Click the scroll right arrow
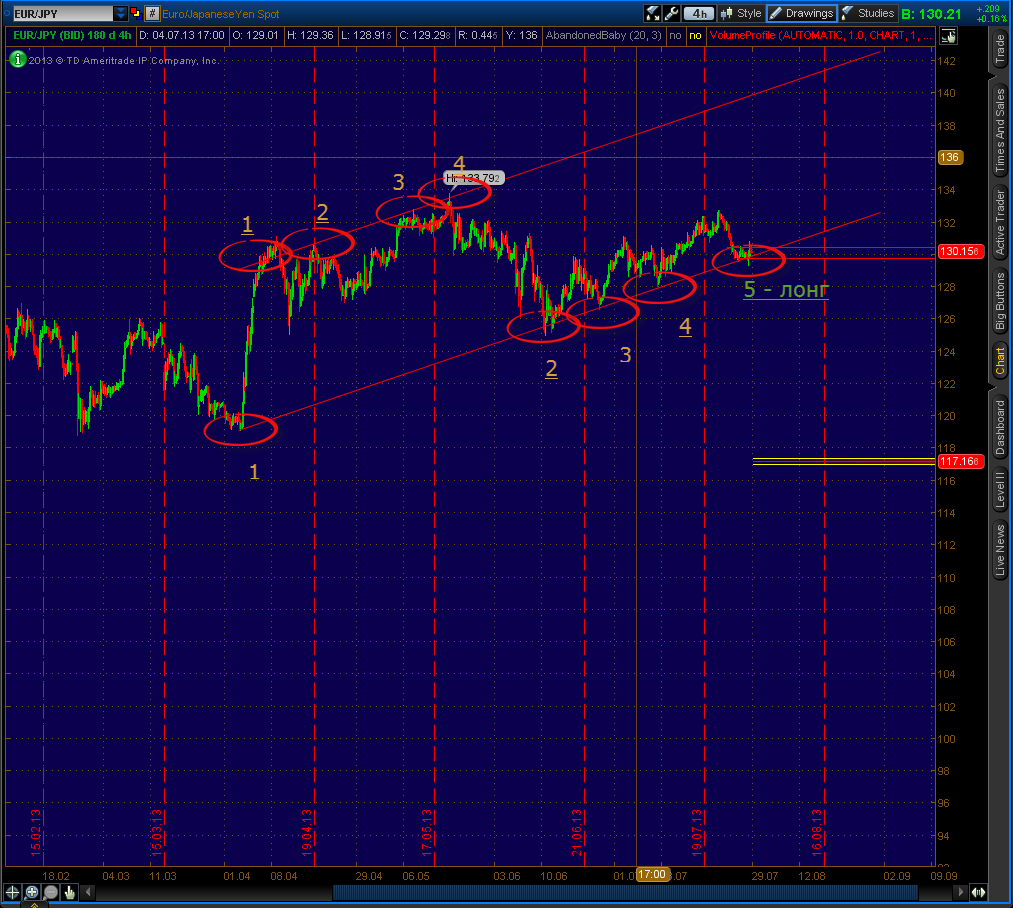1013x908 pixels. 960,892
